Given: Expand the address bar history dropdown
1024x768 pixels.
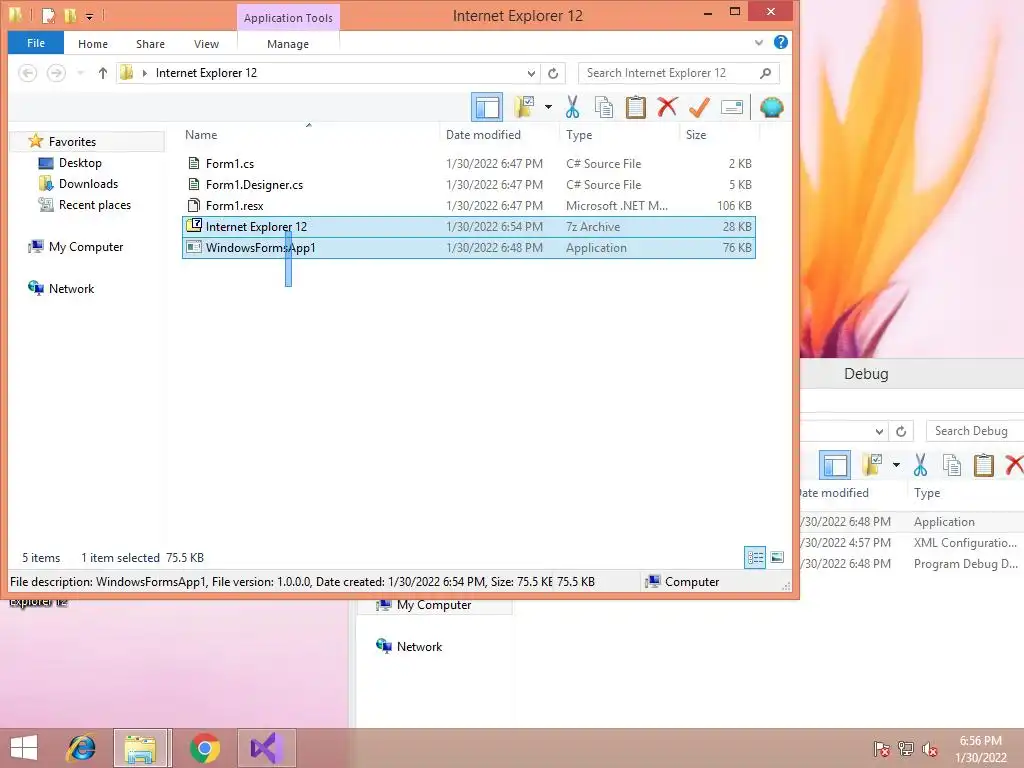Looking at the screenshot, I should (x=532, y=73).
